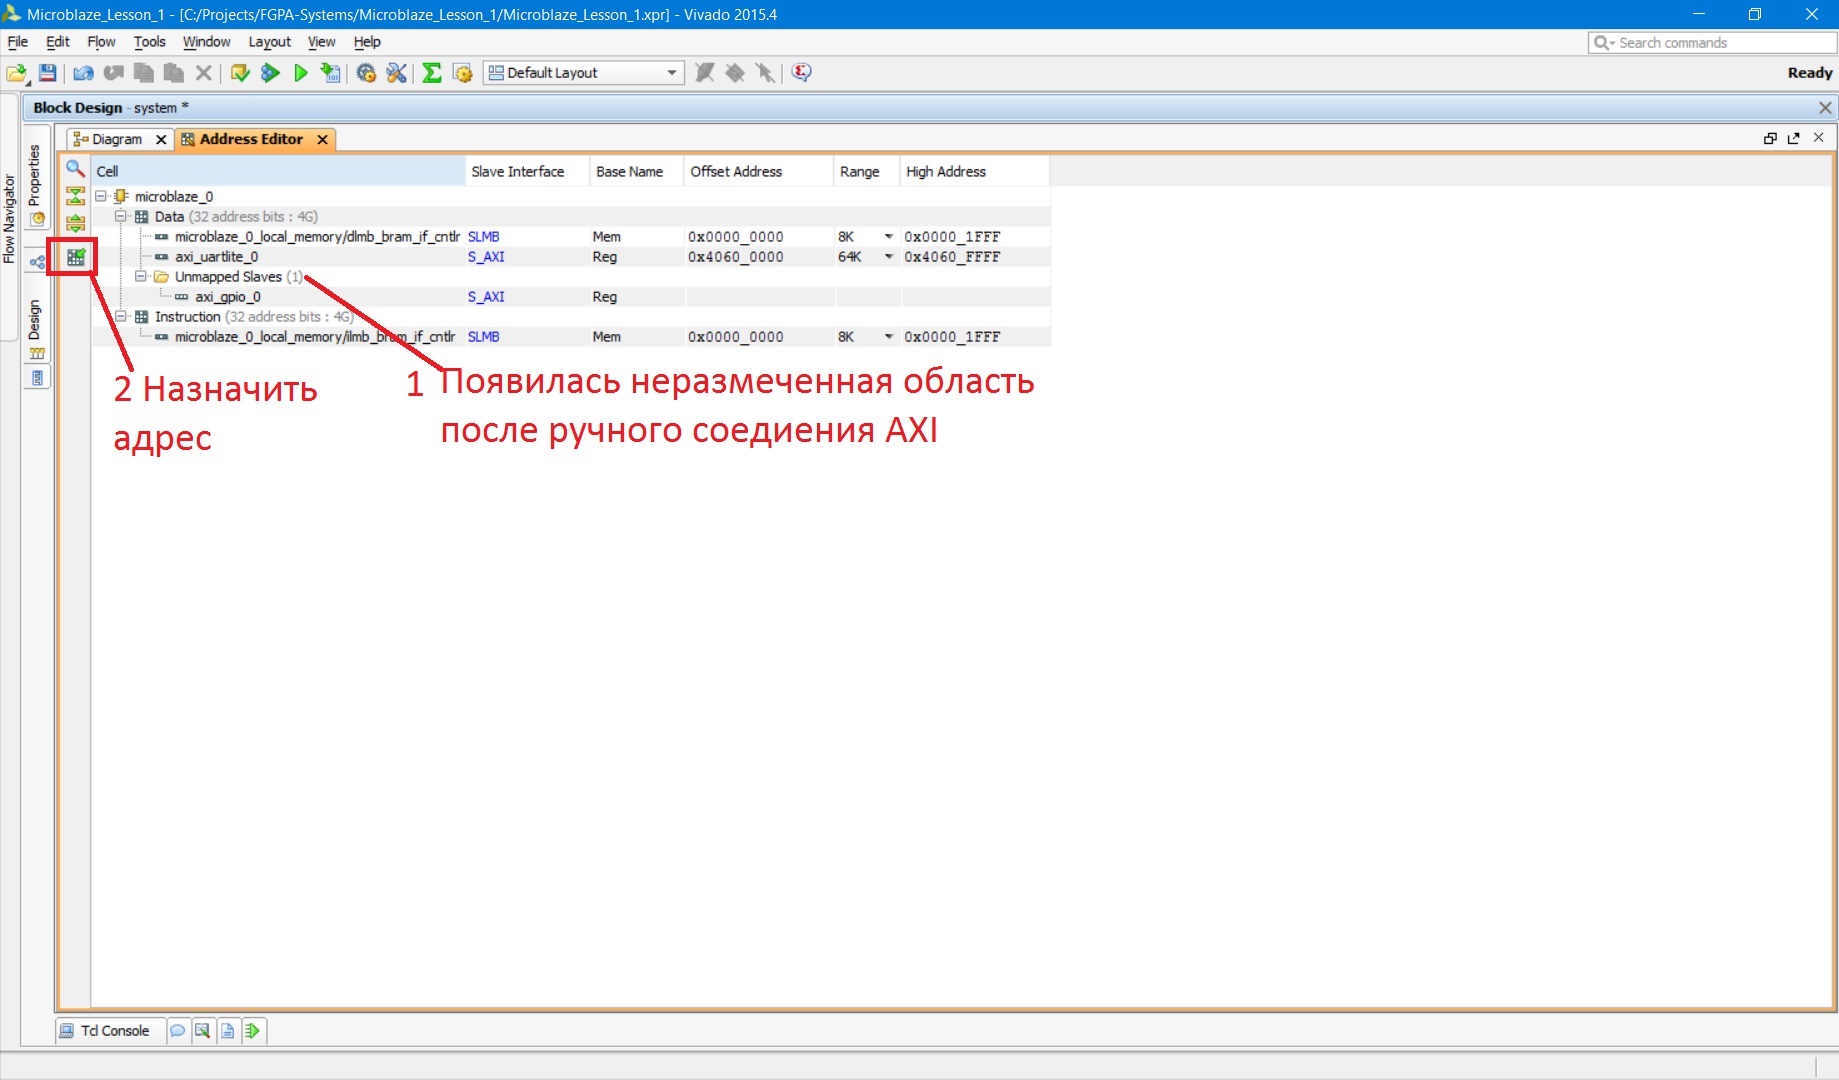Open Project Settings gear icon

(x=366, y=73)
